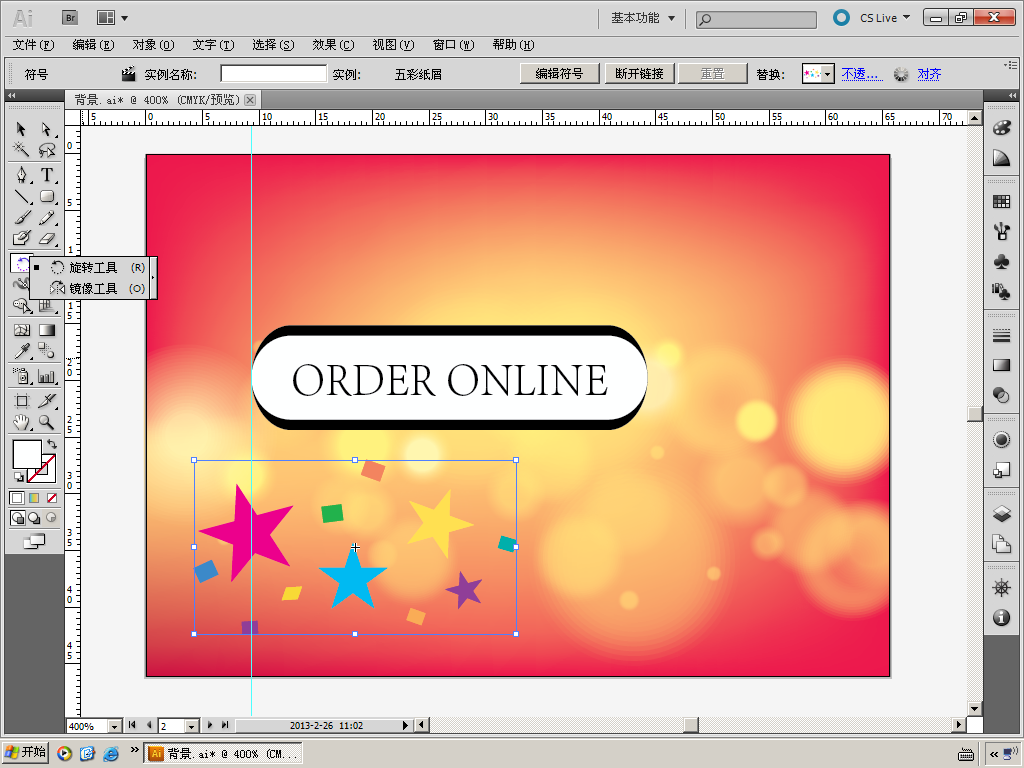Expand the 基本功能 workspace dropdown

click(x=643, y=18)
